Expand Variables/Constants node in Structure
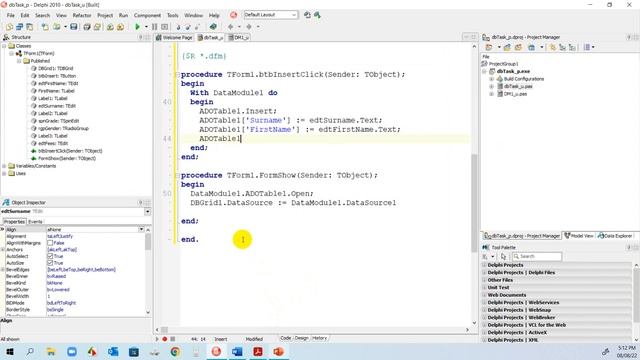Screen dimensions: 640x360 [4, 166]
